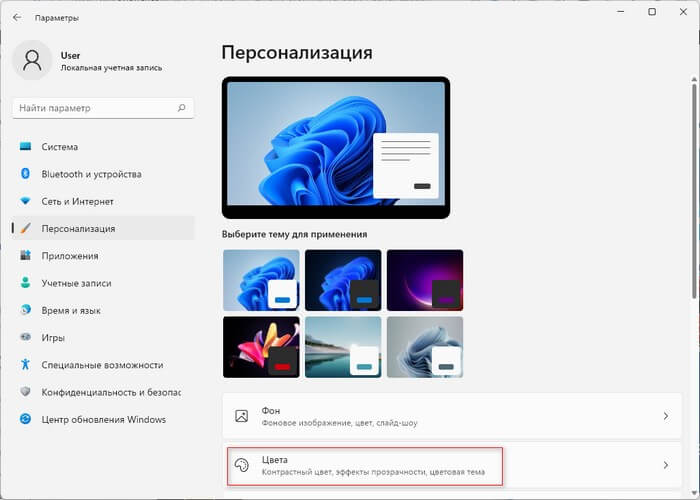This screenshot has height=500, width=700.
Task: Open Конфиденциальность и безопасность settings
Action: tap(103, 392)
